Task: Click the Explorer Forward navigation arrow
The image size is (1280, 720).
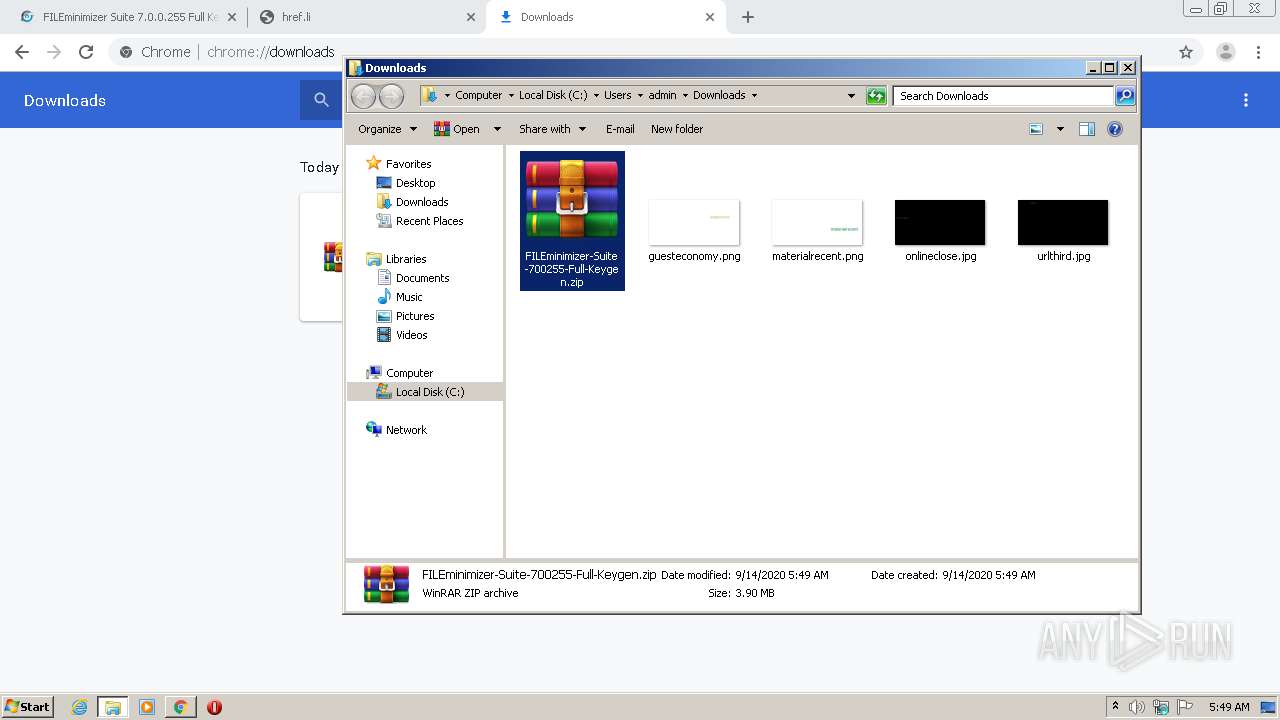Action: 391,96
